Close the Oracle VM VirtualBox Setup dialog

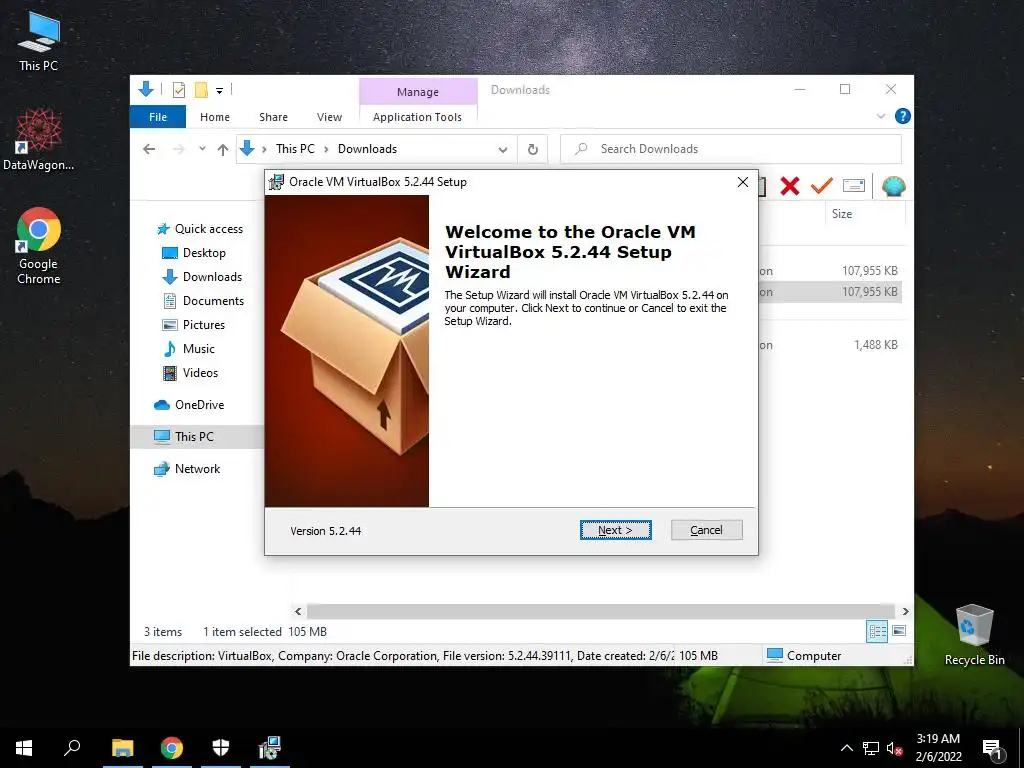743,182
